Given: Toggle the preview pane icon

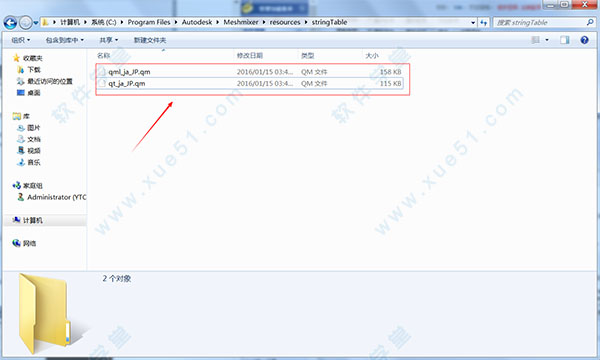Looking at the screenshot, I should pos(564,40).
